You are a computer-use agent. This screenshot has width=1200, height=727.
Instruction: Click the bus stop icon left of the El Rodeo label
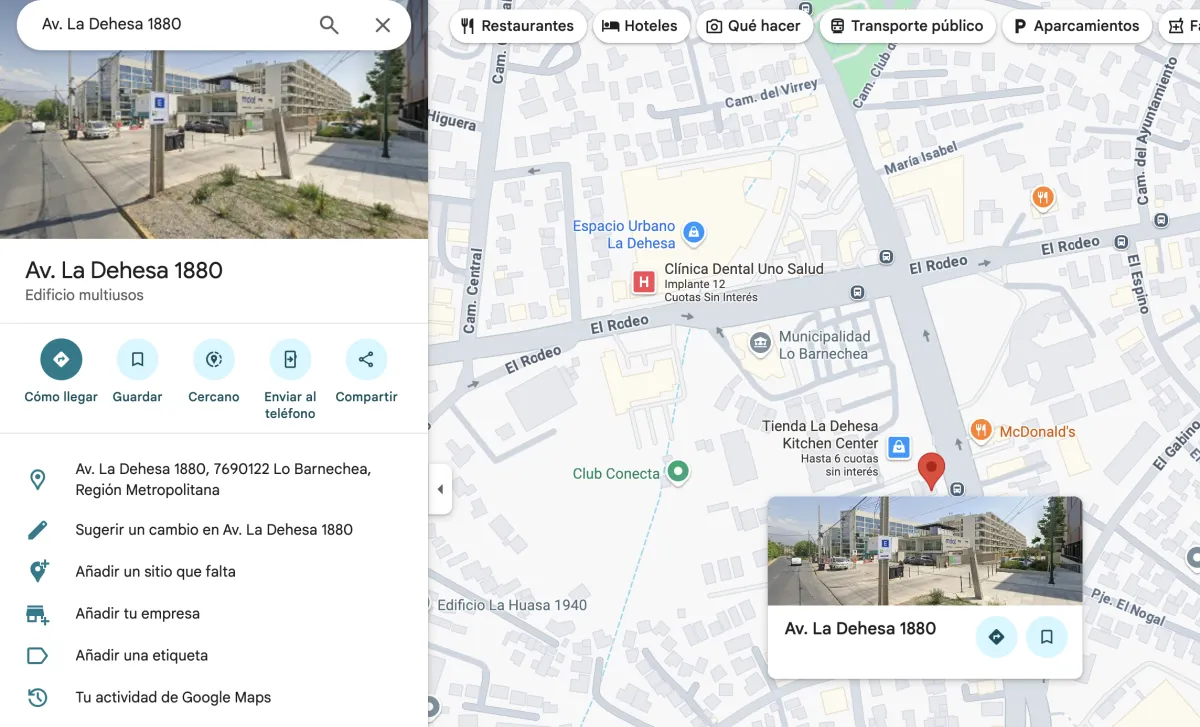(886, 257)
